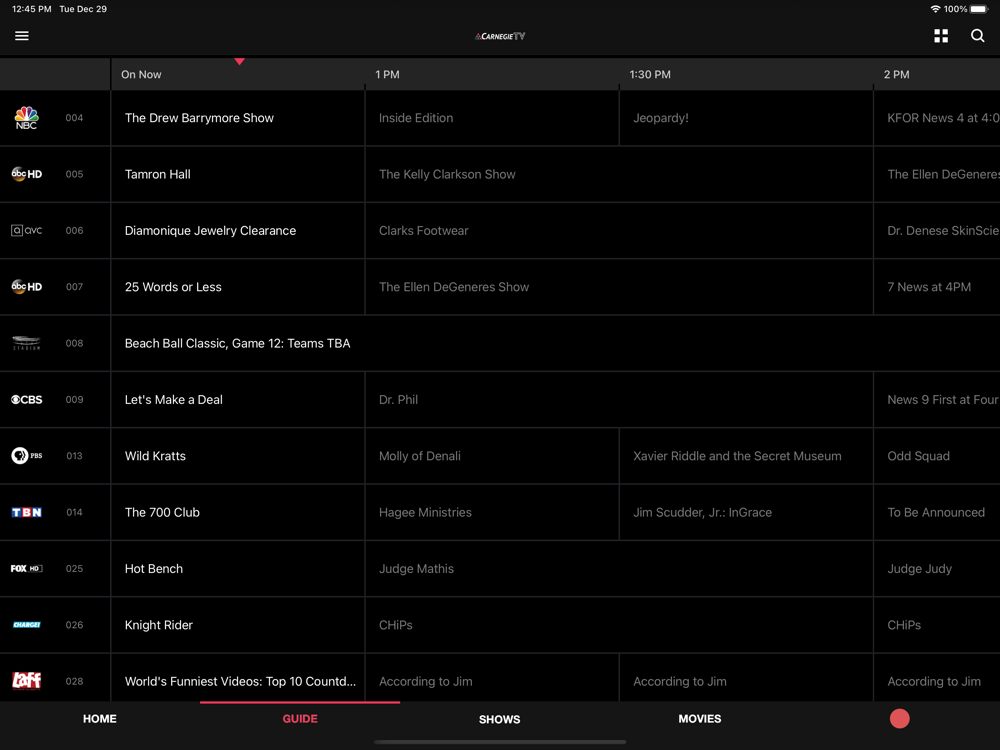Screen dimensions: 1000x750
Task: Open Clarks Footwear listing
Action: 619,230
